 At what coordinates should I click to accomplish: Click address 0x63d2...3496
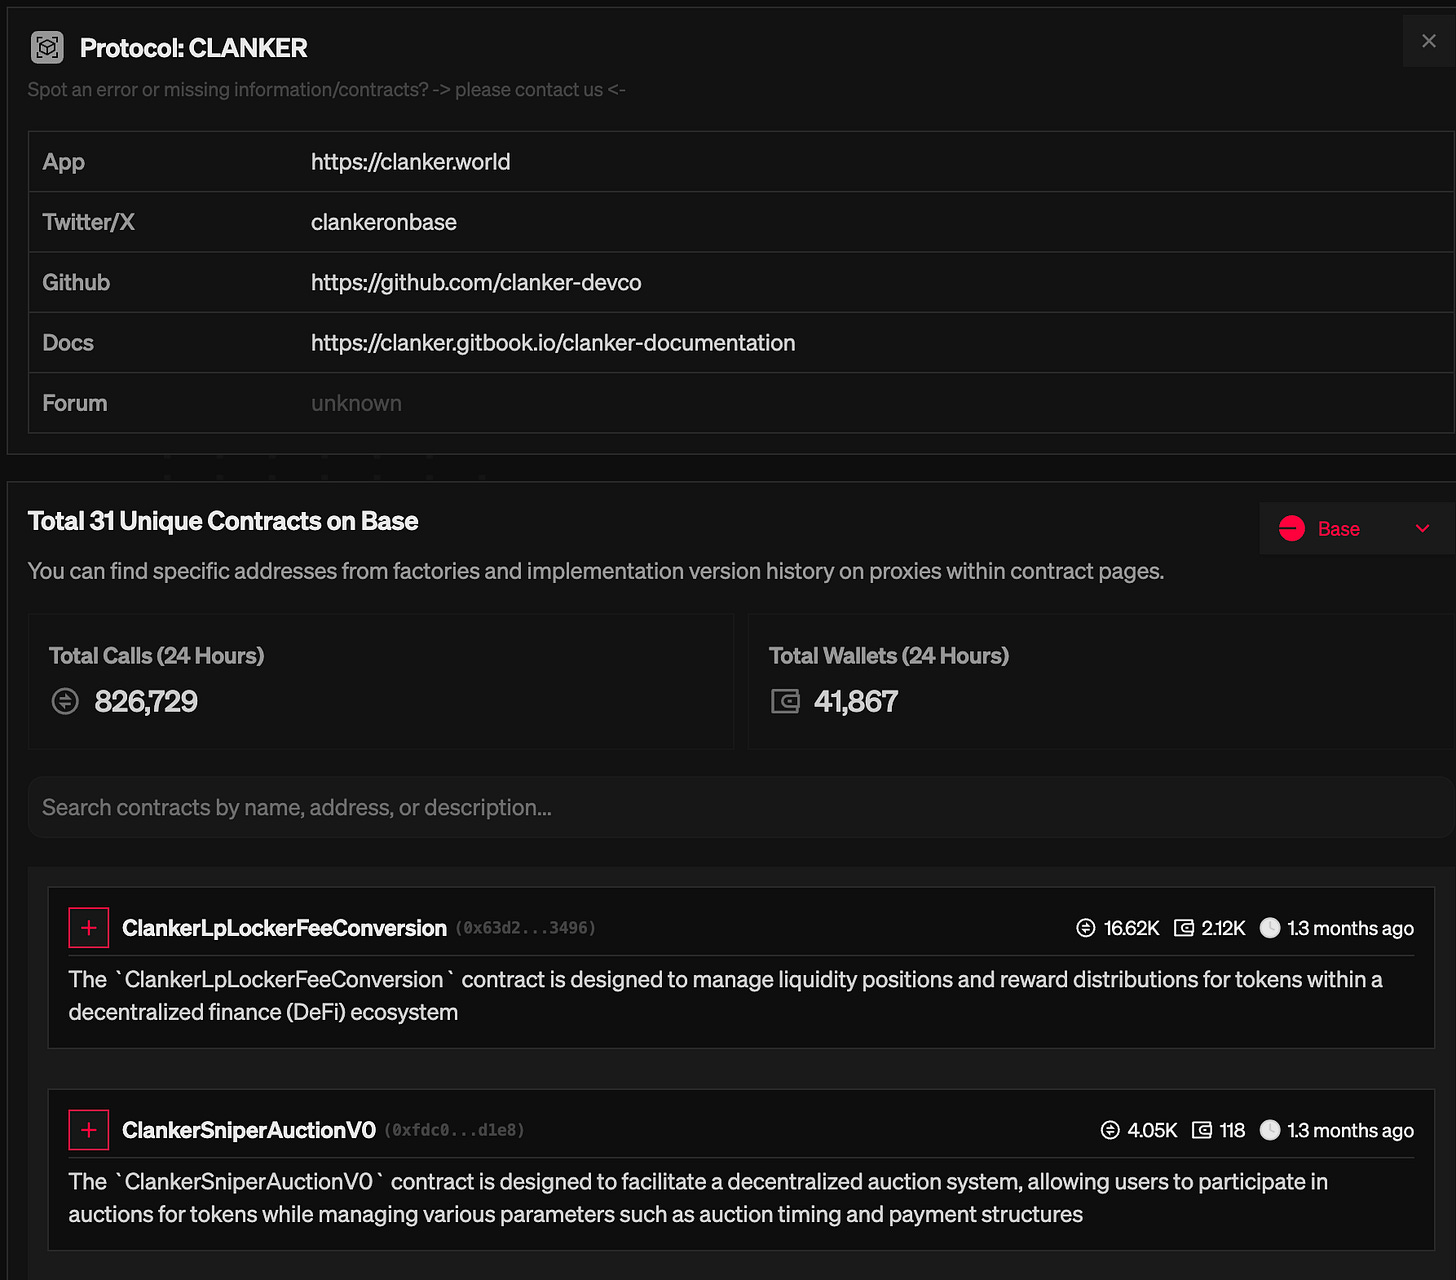click(x=526, y=928)
